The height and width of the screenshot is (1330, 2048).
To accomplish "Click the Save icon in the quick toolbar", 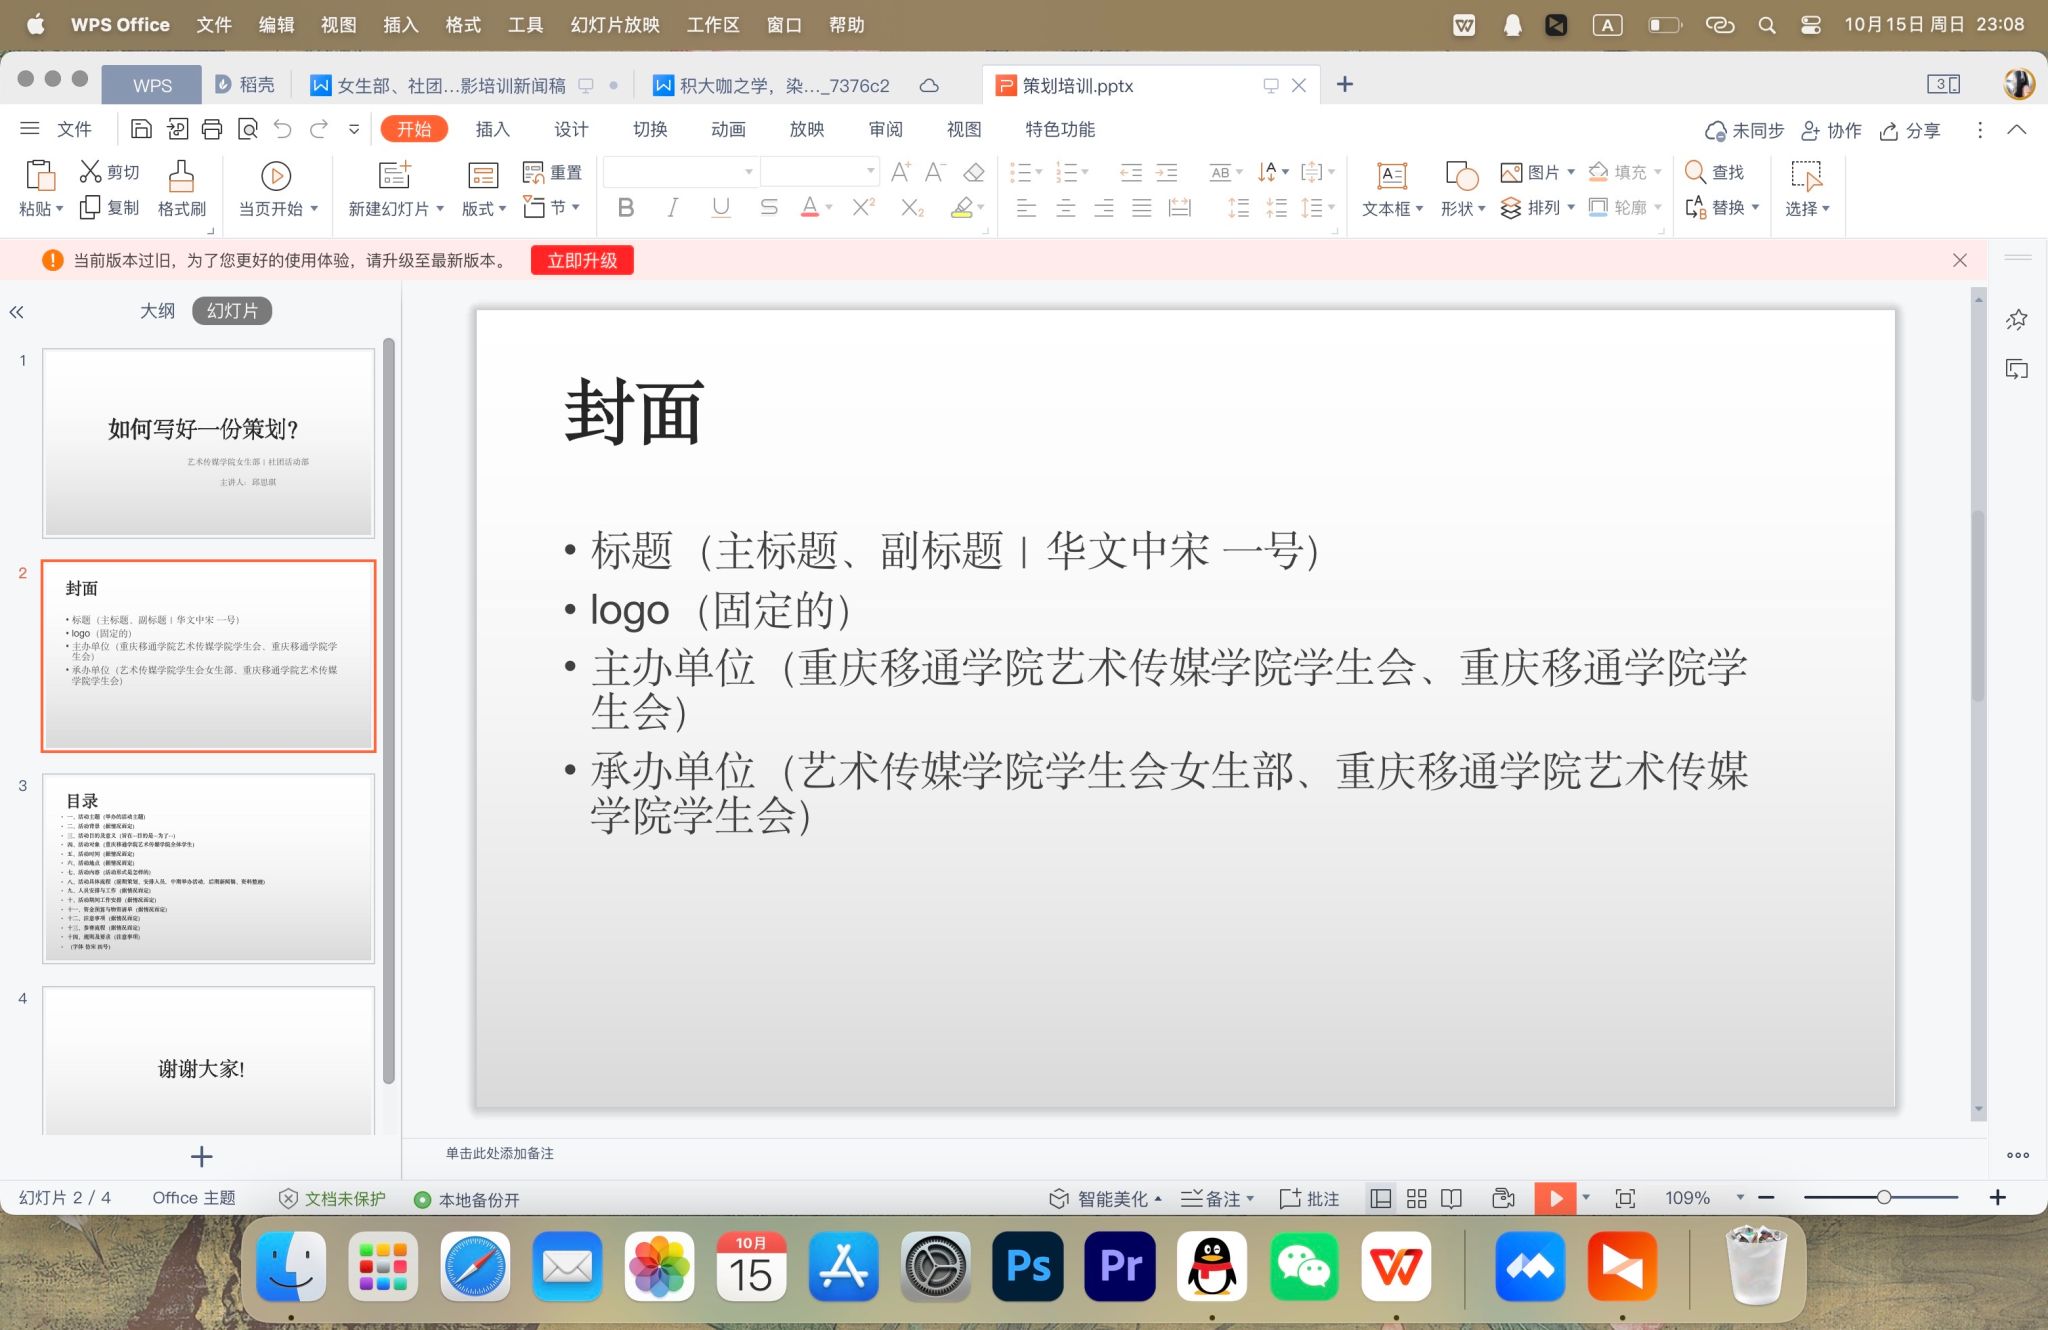I will tap(141, 129).
